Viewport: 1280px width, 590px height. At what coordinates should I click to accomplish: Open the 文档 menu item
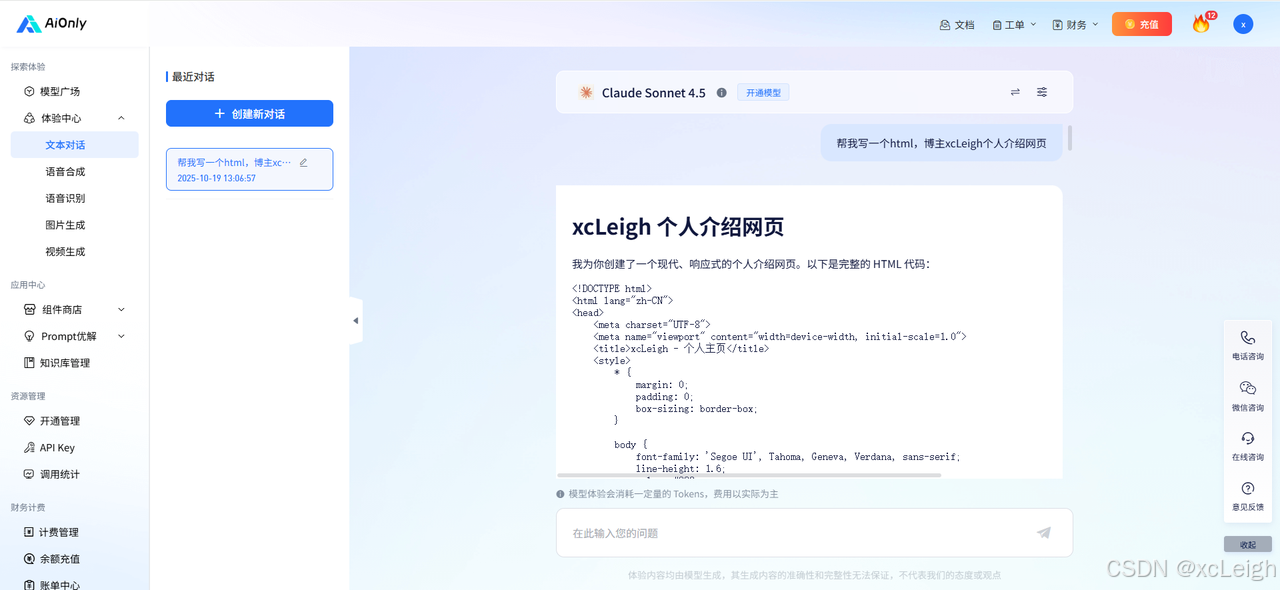pos(956,23)
